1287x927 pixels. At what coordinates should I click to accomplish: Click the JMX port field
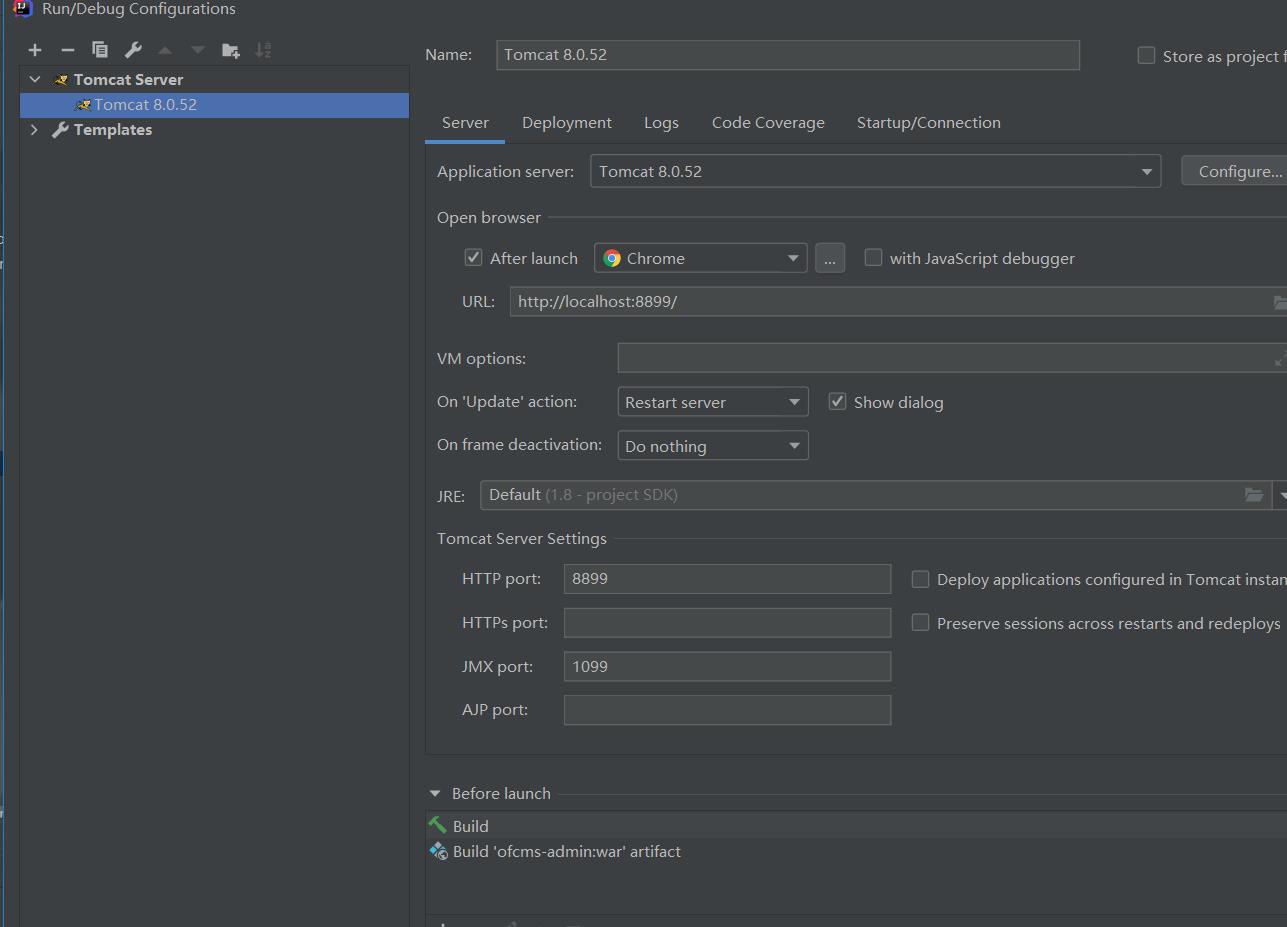(727, 667)
